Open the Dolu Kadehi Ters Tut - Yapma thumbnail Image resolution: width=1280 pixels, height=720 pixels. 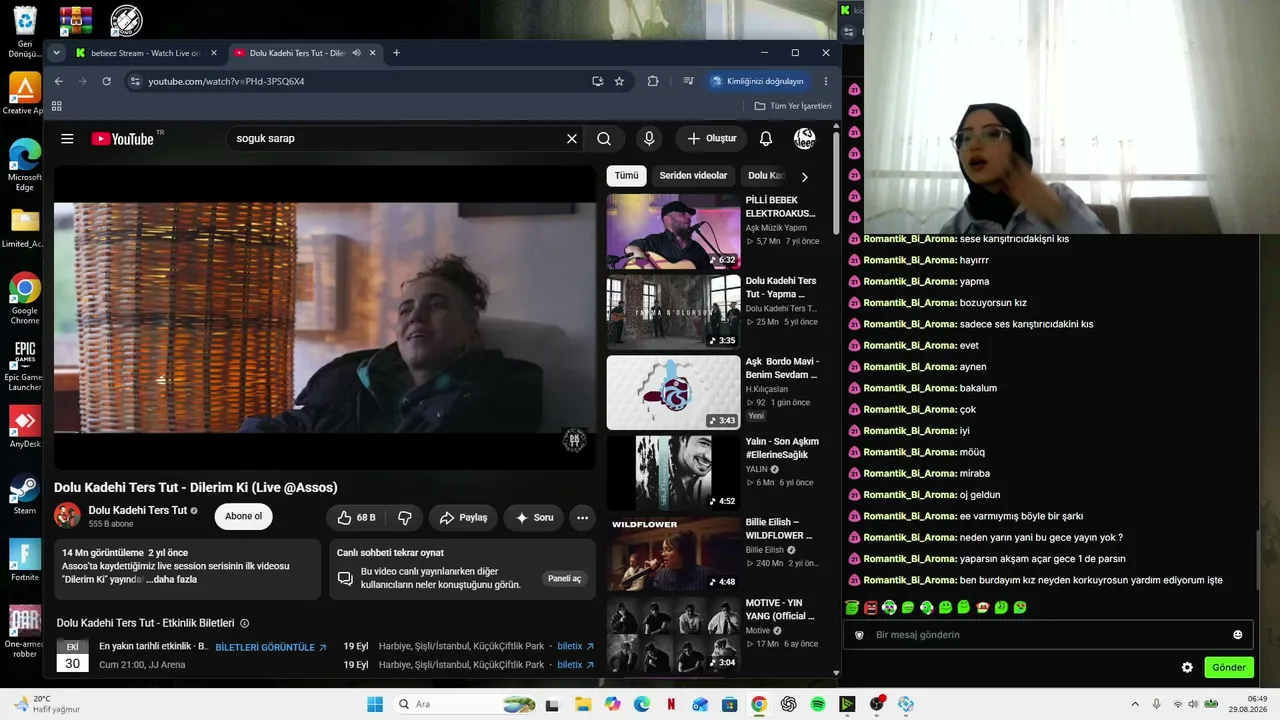673,312
